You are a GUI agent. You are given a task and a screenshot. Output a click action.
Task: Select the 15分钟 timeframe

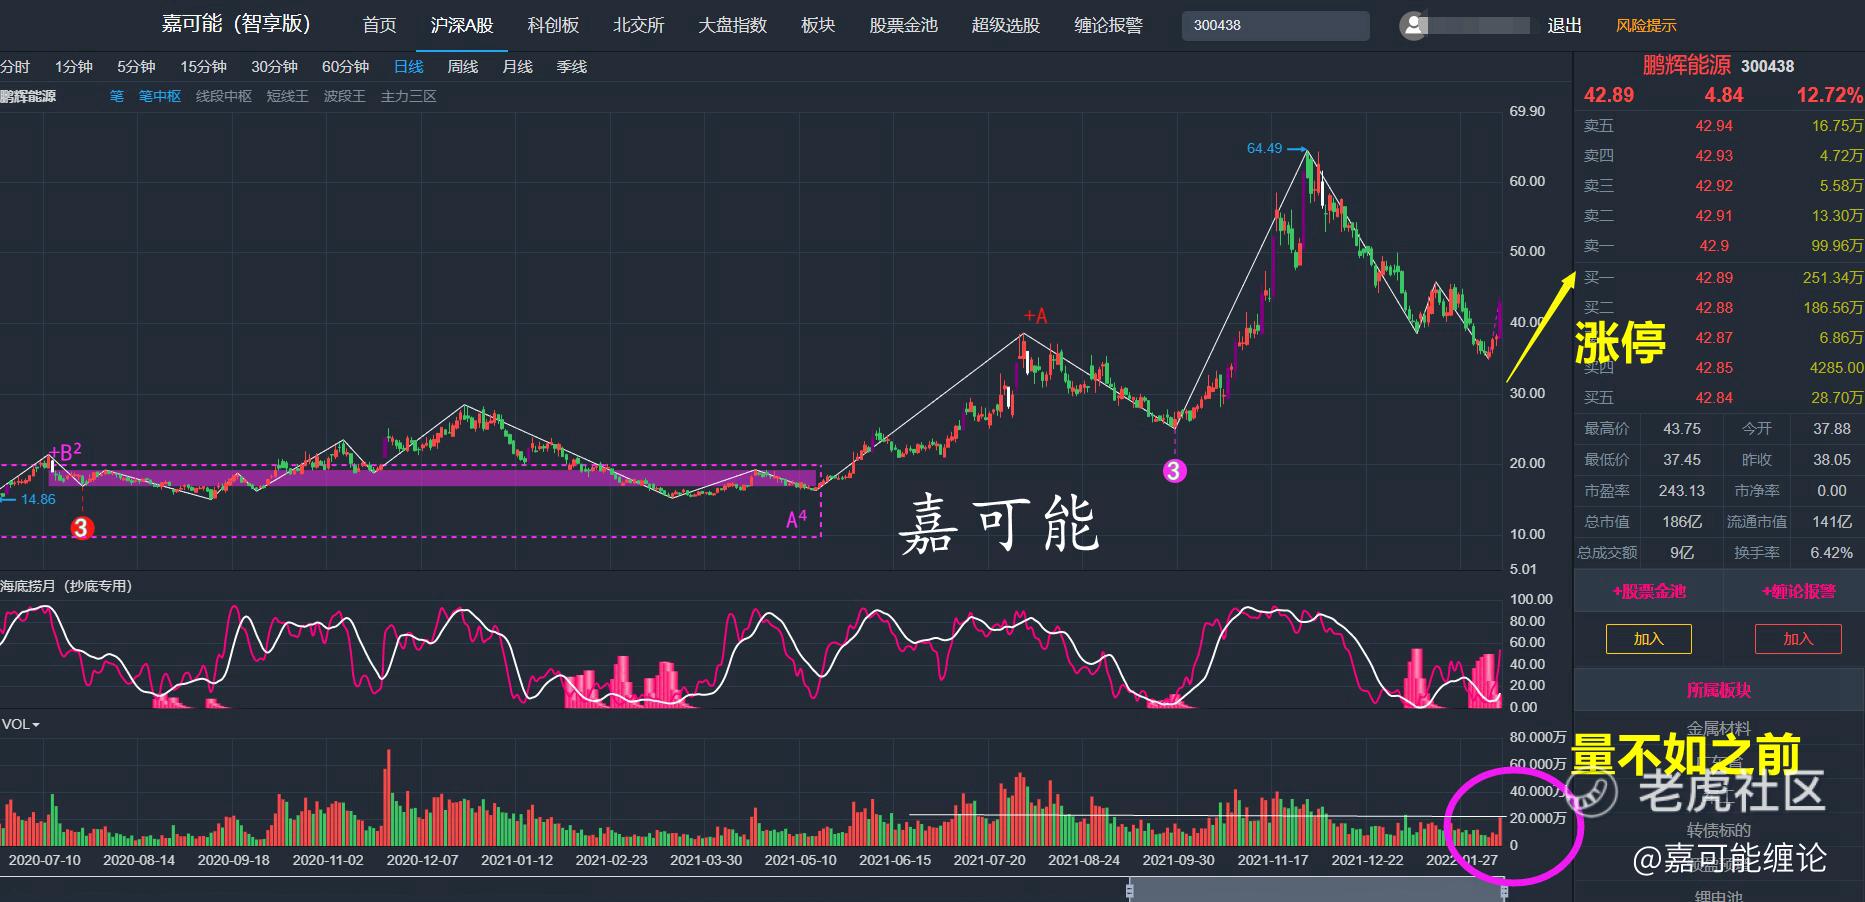(x=203, y=67)
